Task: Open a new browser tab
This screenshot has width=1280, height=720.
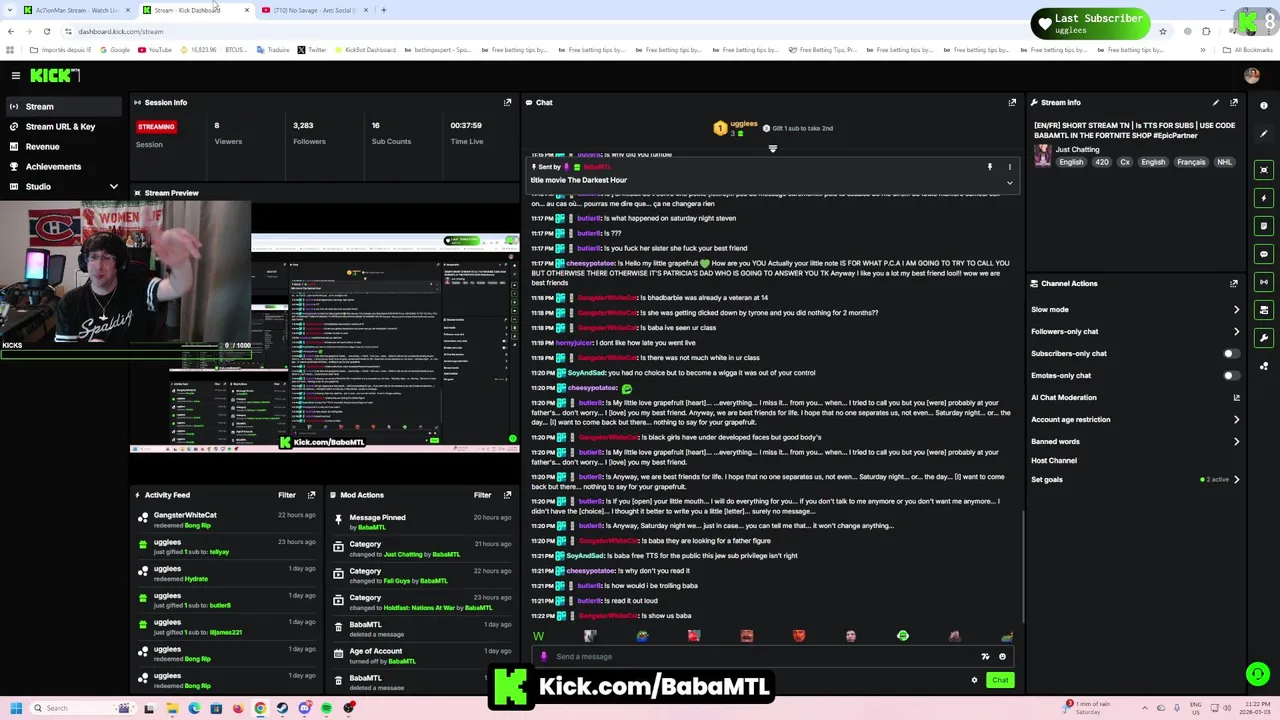Action: click(x=384, y=10)
